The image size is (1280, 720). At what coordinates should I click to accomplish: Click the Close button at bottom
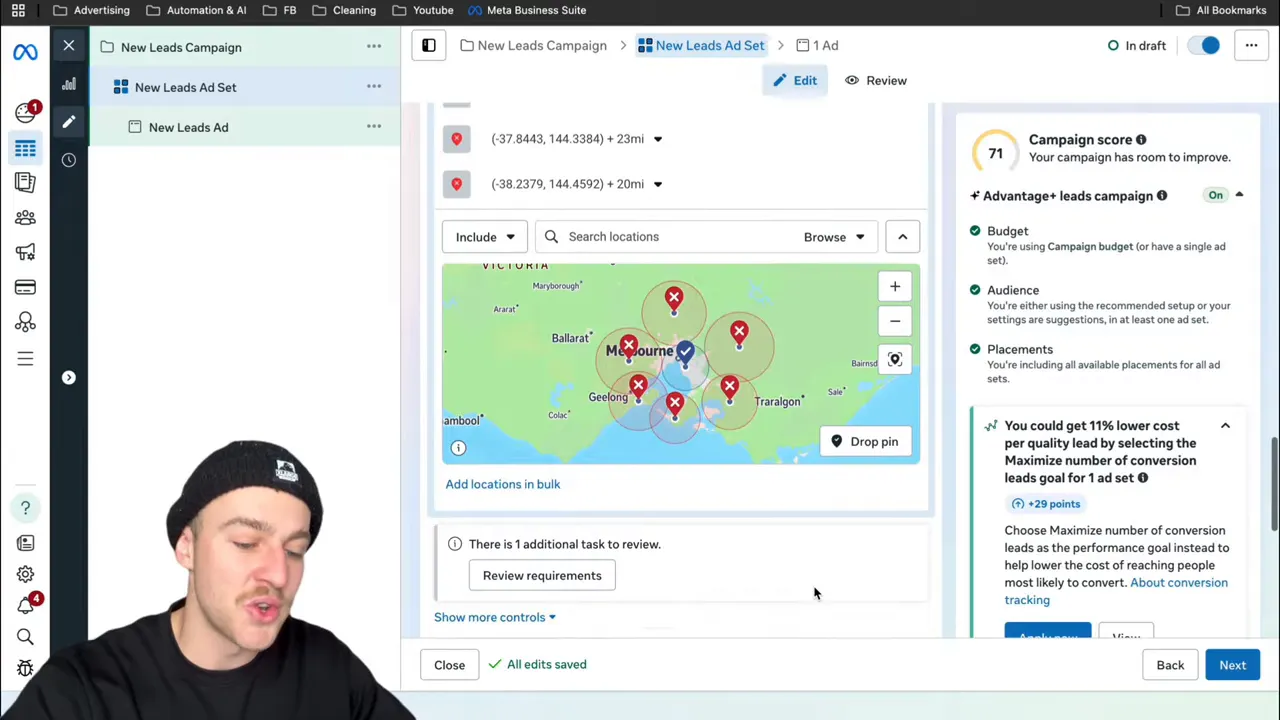449,665
